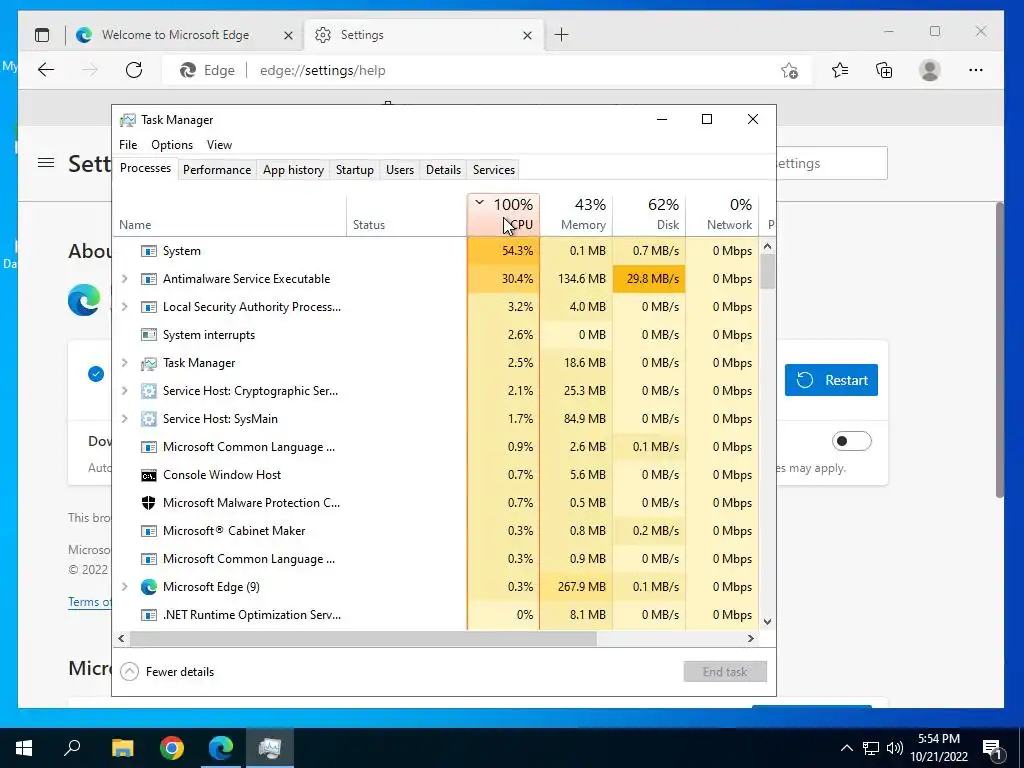Open the Edge settings hamburger menu
The image size is (1024, 768).
(x=46, y=163)
